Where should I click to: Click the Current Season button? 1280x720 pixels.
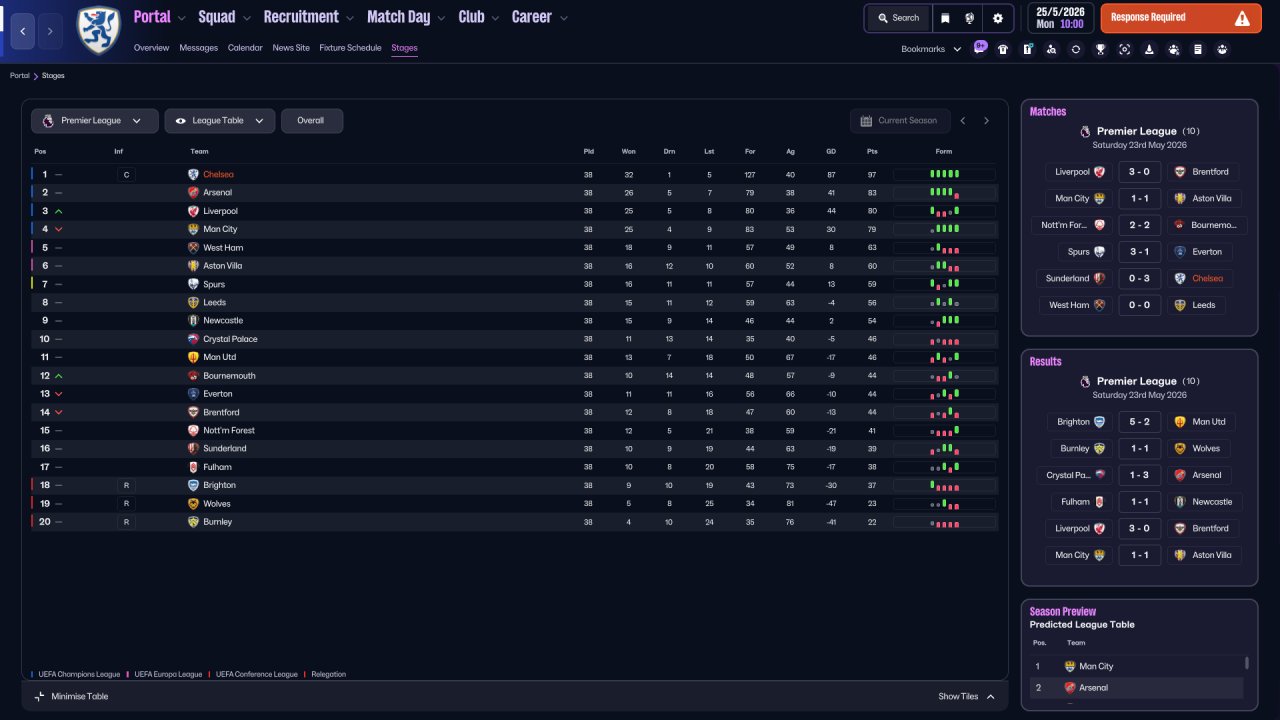click(x=898, y=121)
